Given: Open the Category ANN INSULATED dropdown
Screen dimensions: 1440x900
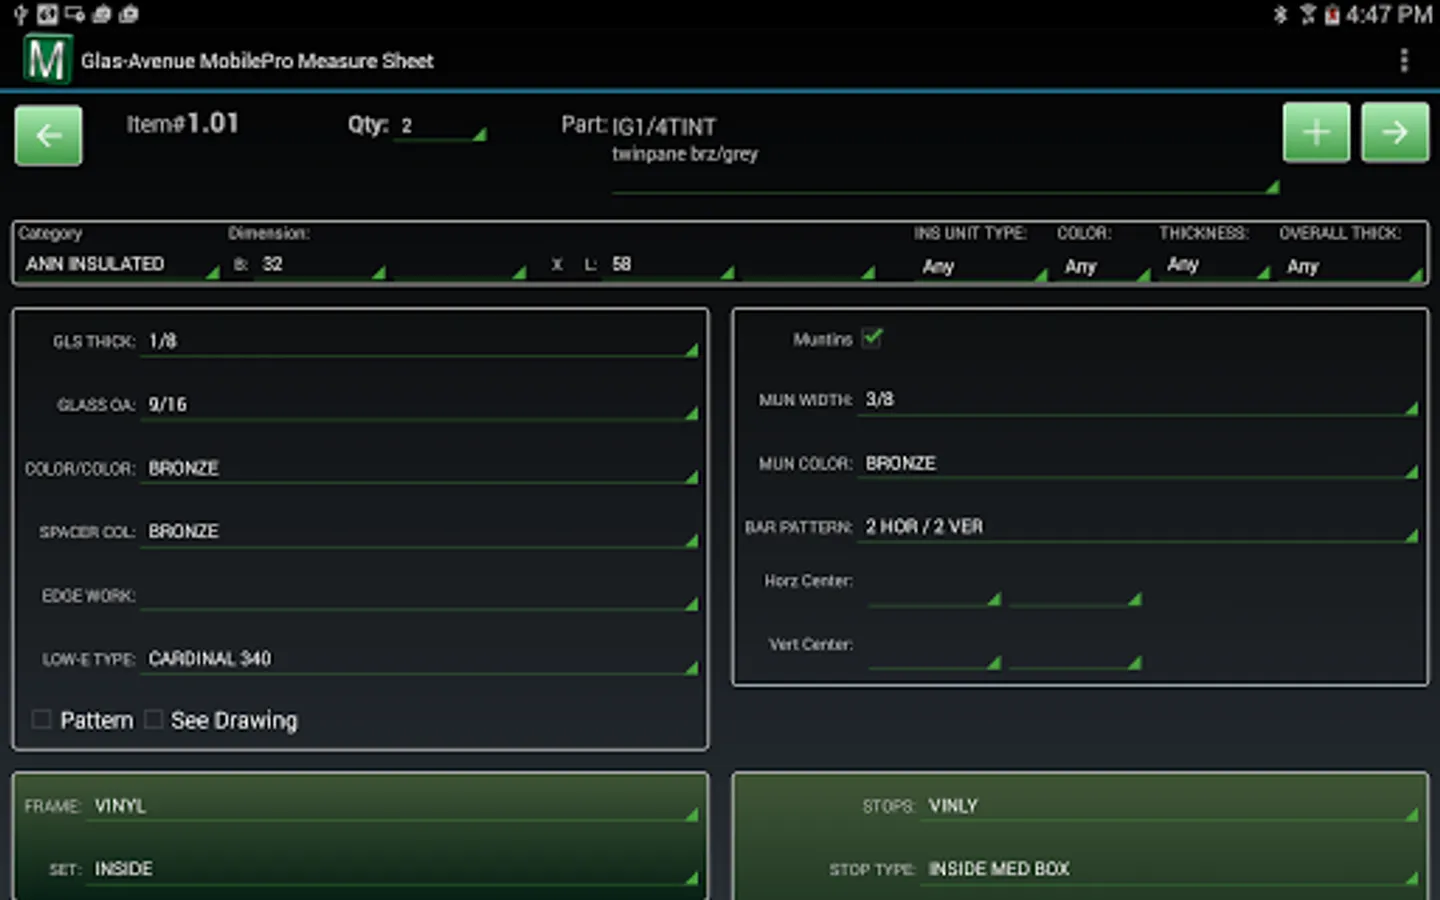Looking at the screenshot, I should 118,265.
